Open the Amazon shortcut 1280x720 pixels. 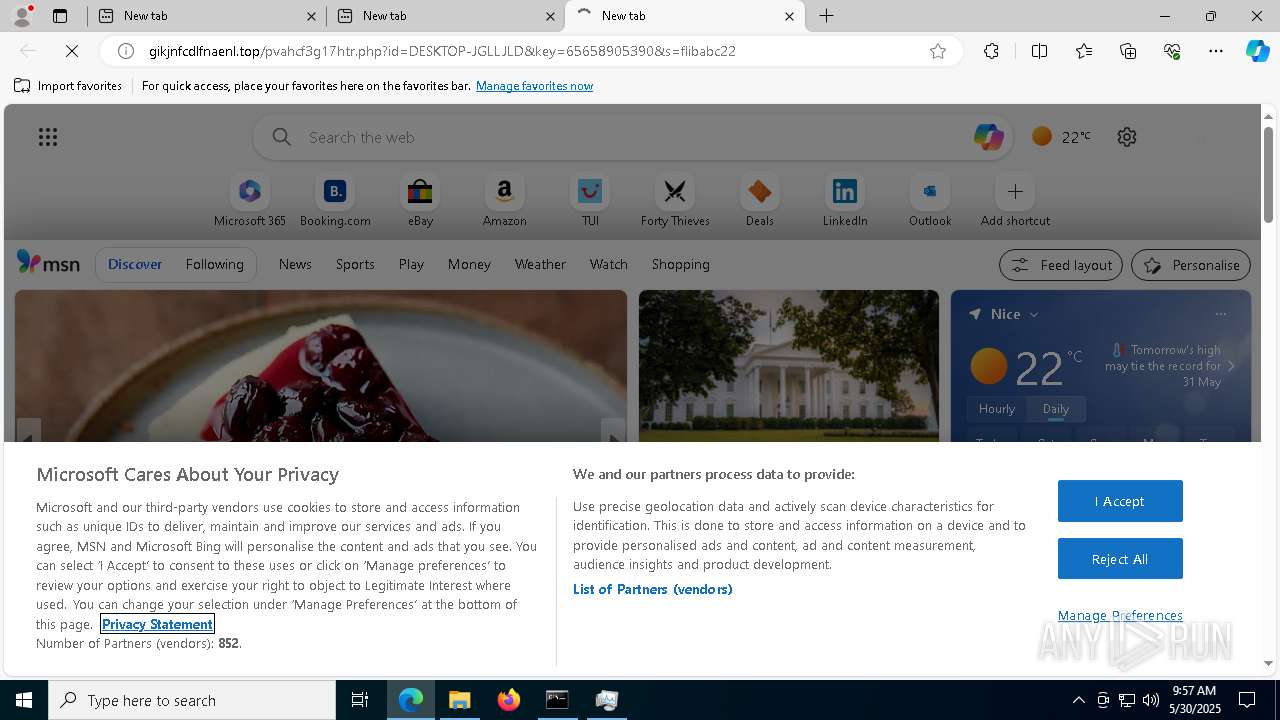point(504,201)
